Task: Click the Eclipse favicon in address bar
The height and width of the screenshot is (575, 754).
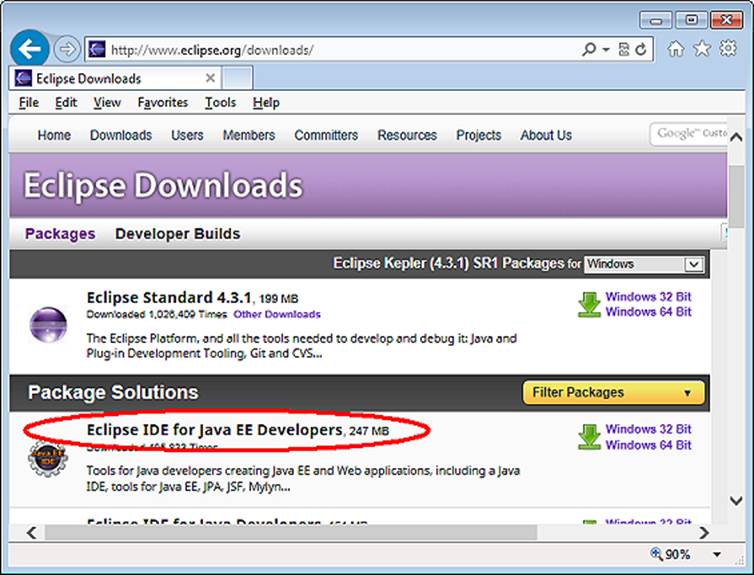Action: point(97,49)
